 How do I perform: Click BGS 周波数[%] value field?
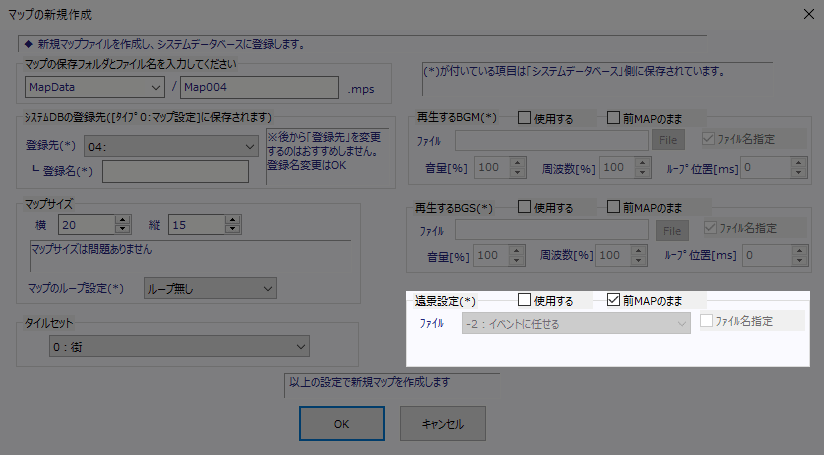tap(613, 255)
